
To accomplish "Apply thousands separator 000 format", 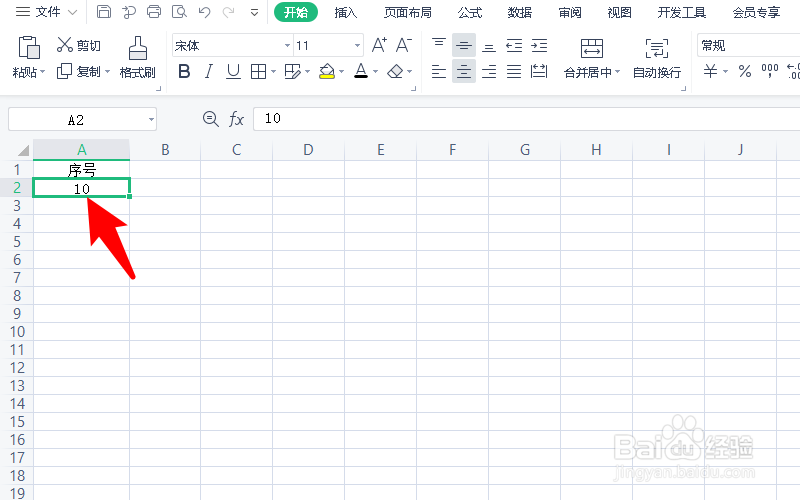I will pyautogui.click(x=770, y=71).
